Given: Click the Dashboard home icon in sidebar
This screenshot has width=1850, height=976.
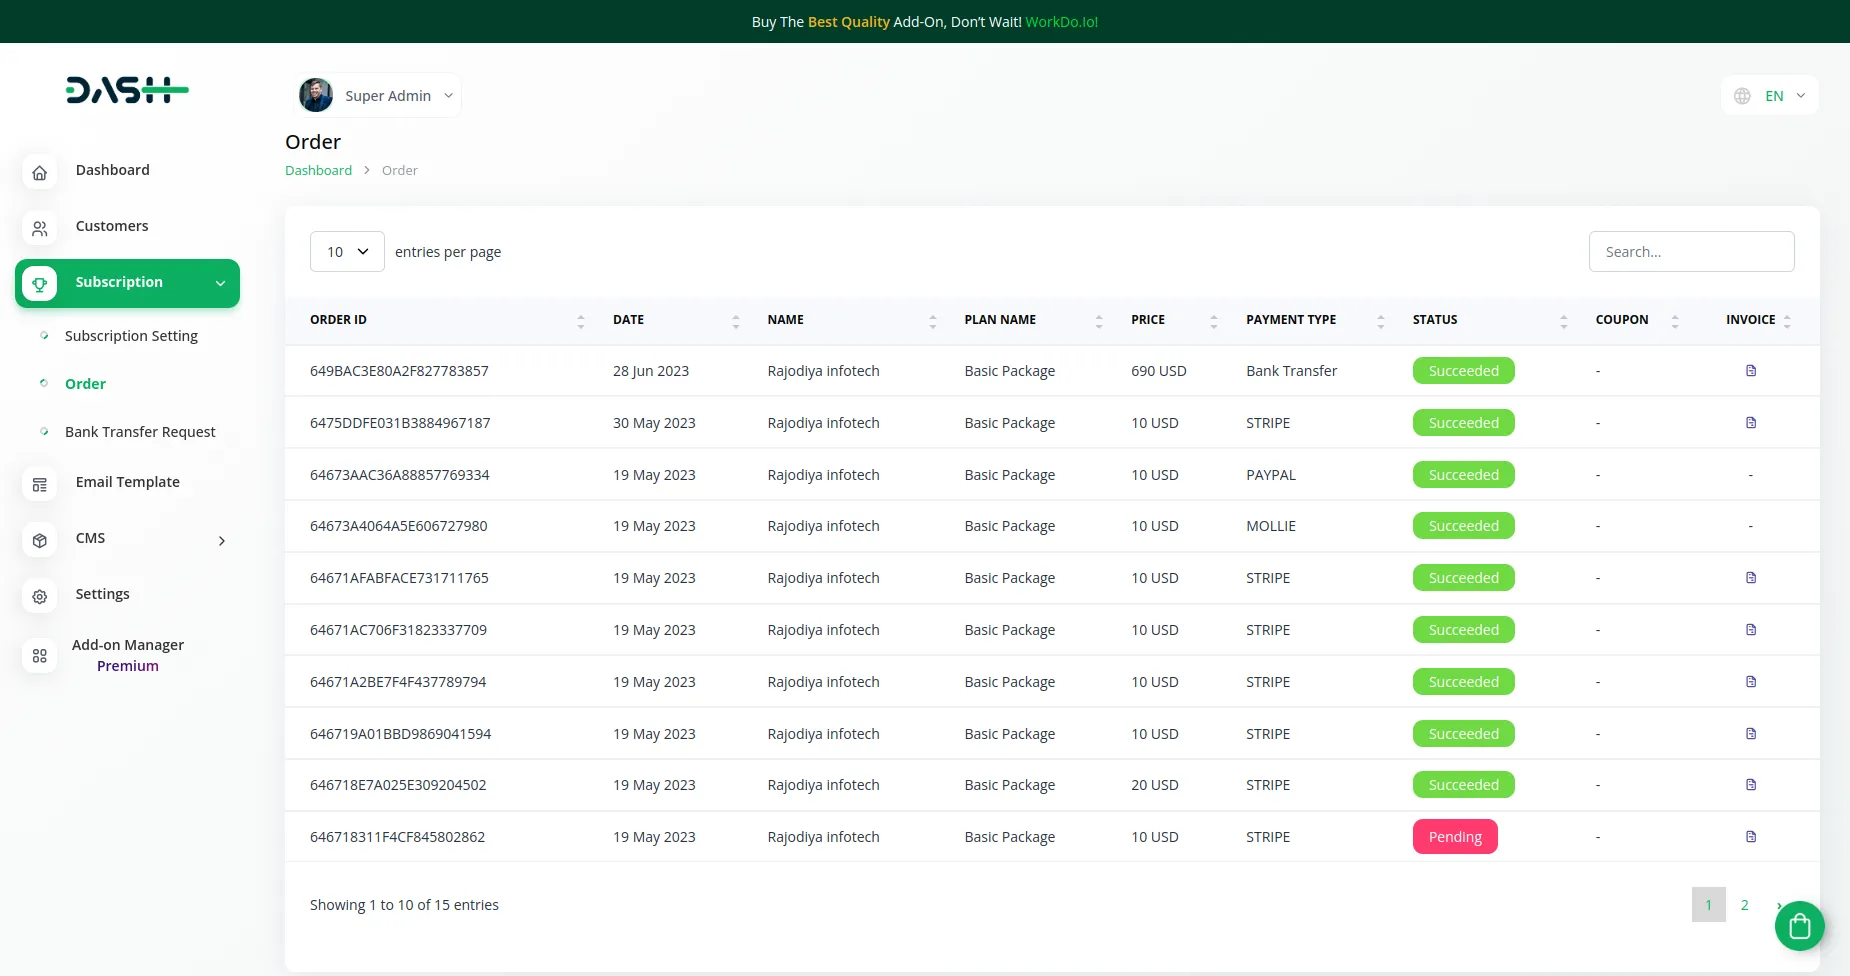Looking at the screenshot, I should (39, 173).
